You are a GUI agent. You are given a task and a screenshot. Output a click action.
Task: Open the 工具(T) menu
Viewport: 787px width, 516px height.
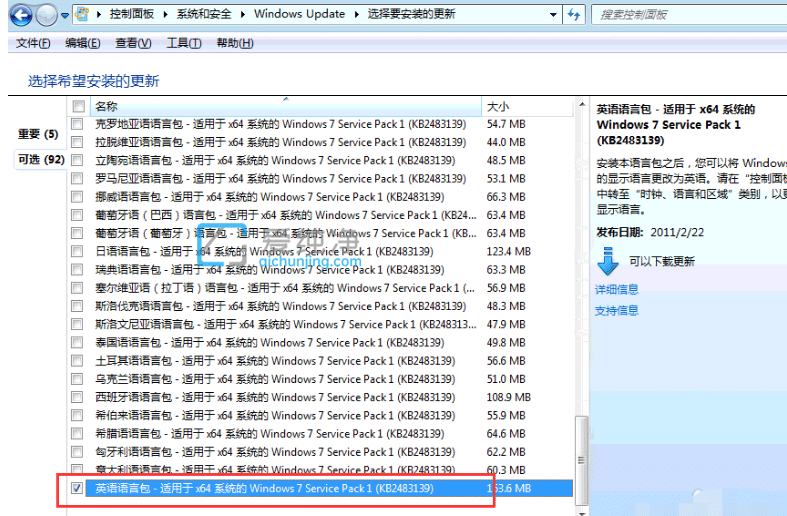pos(184,43)
